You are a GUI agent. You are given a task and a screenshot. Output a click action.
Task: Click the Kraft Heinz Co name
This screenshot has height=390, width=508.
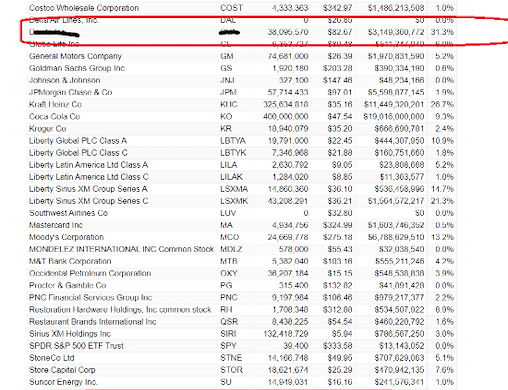tap(55, 104)
